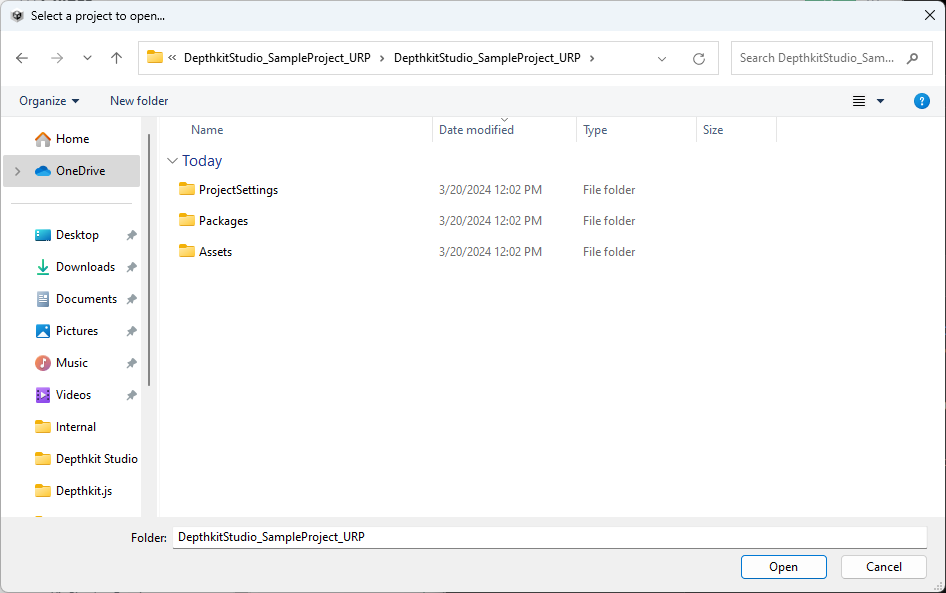The height and width of the screenshot is (593, 946).
Task: Click the Up one level arrow
Action: pyautogui.click(x=116, y=58)
